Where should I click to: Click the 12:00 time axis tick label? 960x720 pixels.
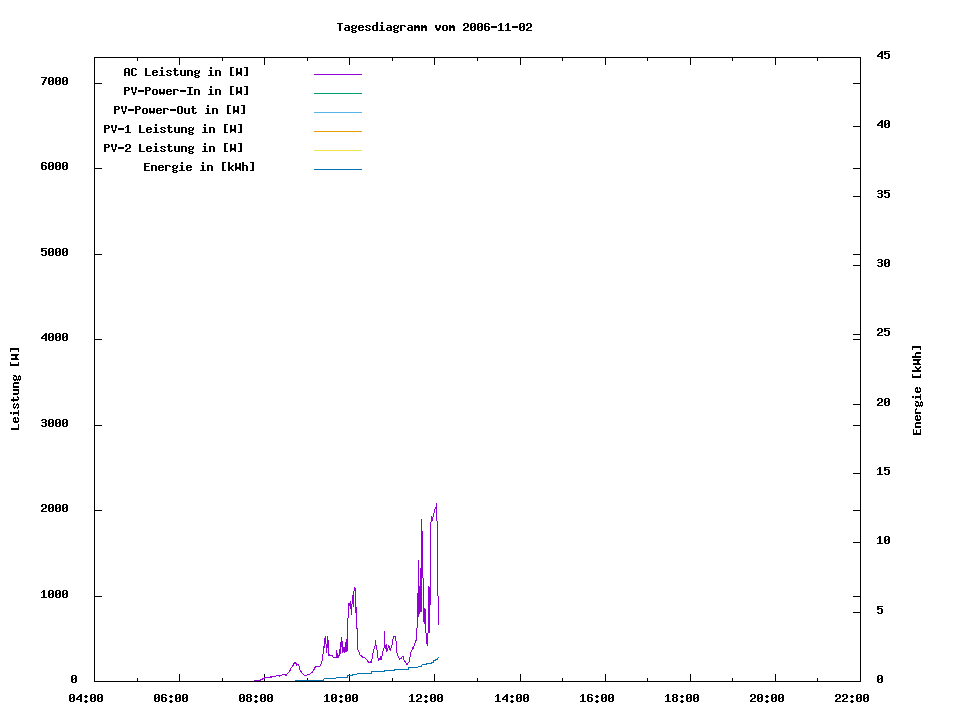(x=426, y=698)
